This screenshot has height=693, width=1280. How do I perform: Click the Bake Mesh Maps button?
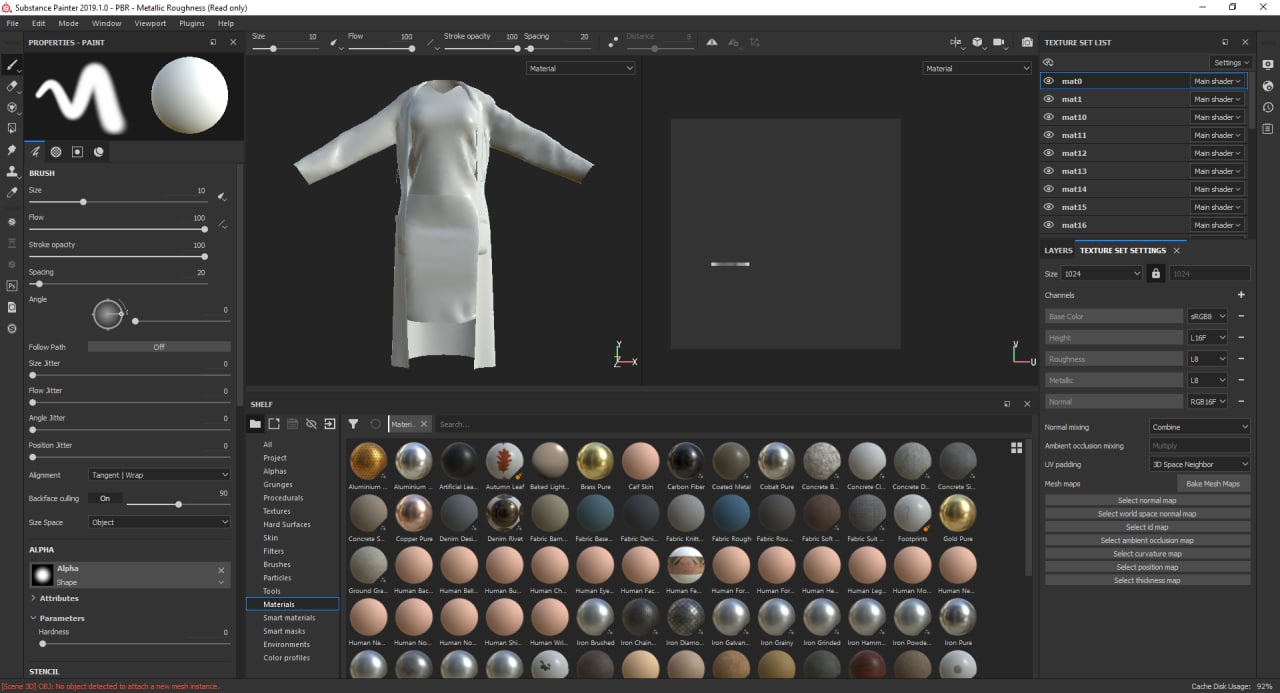[1213, 484]
